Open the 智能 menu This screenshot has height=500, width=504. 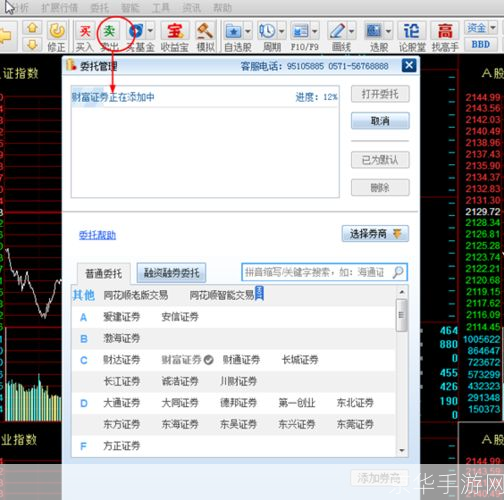pyautogui.click(x=130, y=7)
